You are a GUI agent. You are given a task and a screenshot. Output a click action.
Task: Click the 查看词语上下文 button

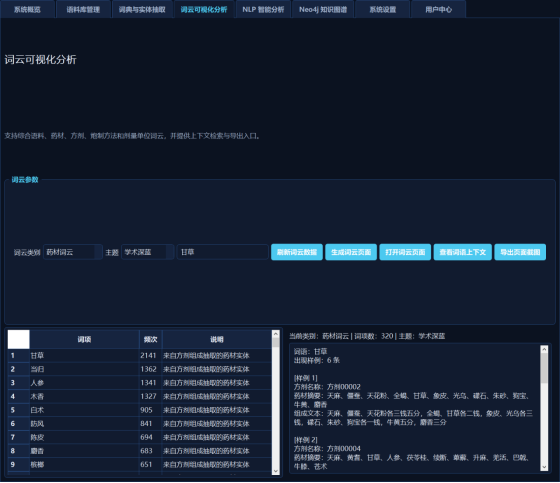462,252
